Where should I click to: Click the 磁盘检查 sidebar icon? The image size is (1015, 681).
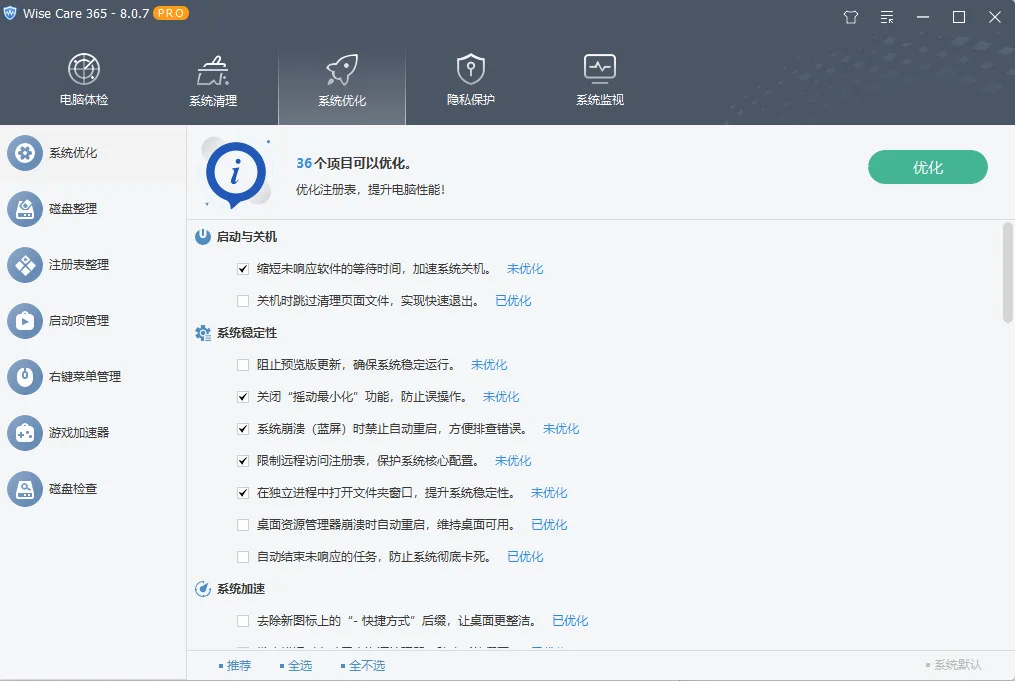tap(25, 489)
